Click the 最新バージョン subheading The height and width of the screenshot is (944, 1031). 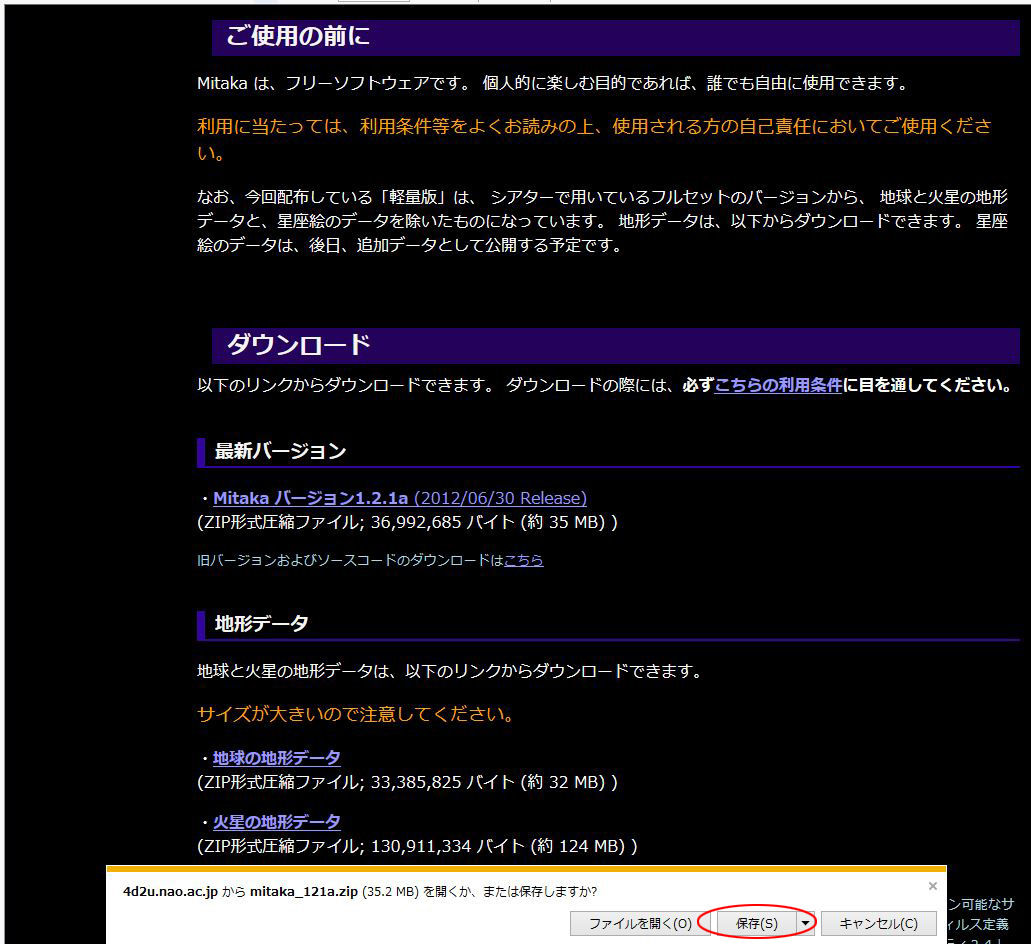pyautogui.click(x=280, y=452)
